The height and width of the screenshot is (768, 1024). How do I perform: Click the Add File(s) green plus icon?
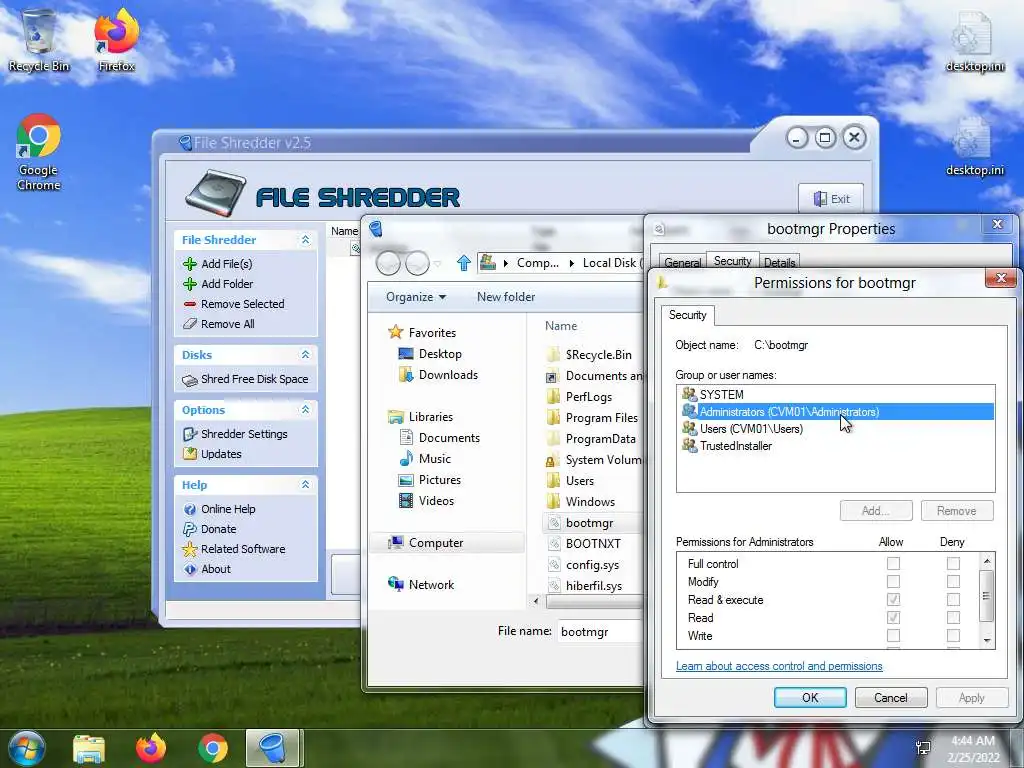click(190, 264)
